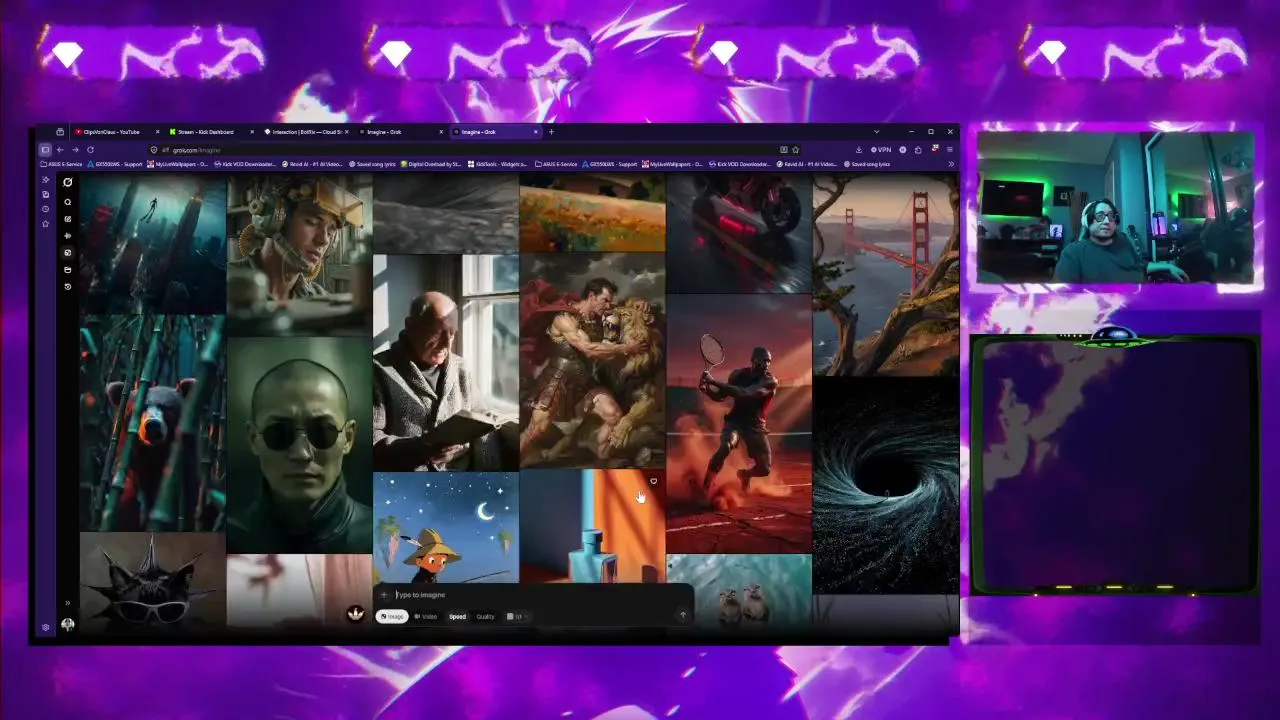The height and width of the screenshot is (720, 1280).
Task: Open browser sidebar bookmarks panel icon
Action: point(45,194)
